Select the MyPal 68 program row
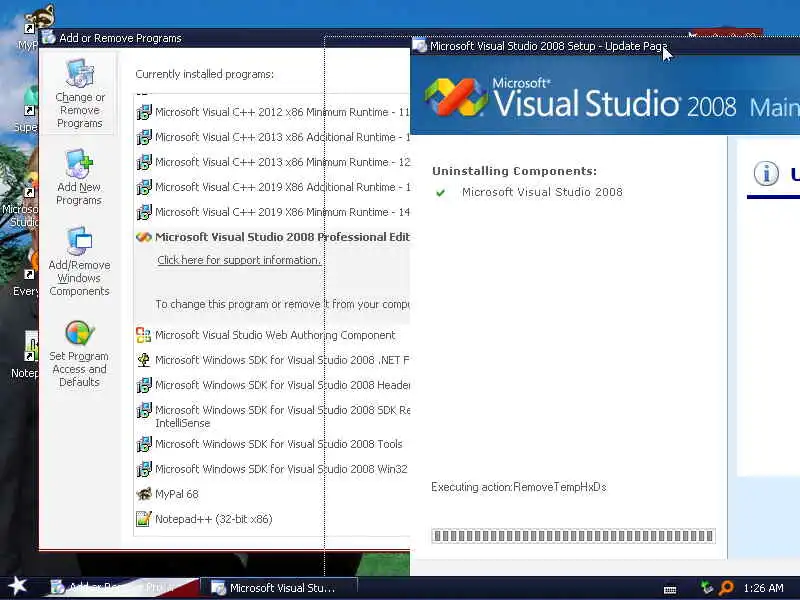This screenshot has width=800, height=600. (x=272, y=494)
